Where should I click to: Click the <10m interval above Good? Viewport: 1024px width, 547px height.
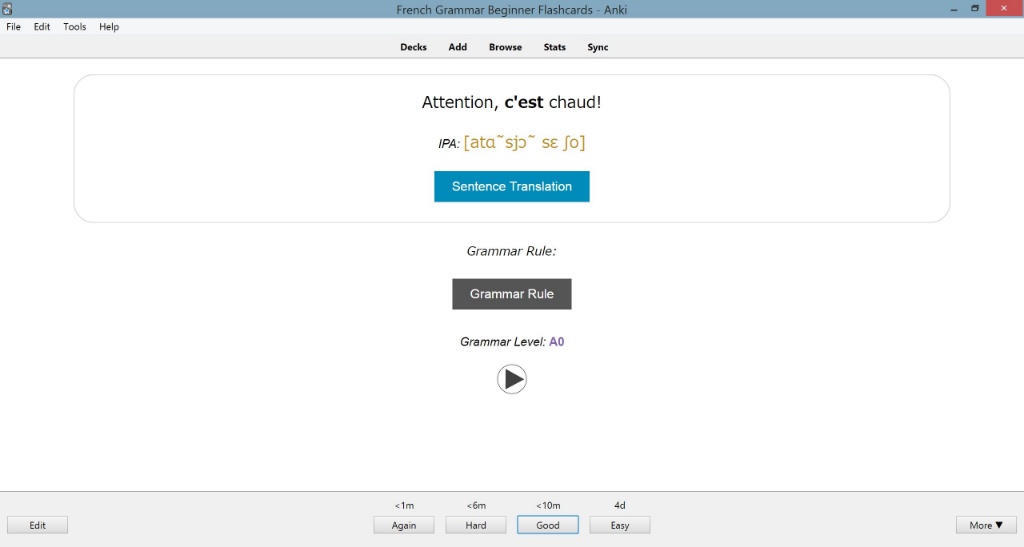[548, 505]
